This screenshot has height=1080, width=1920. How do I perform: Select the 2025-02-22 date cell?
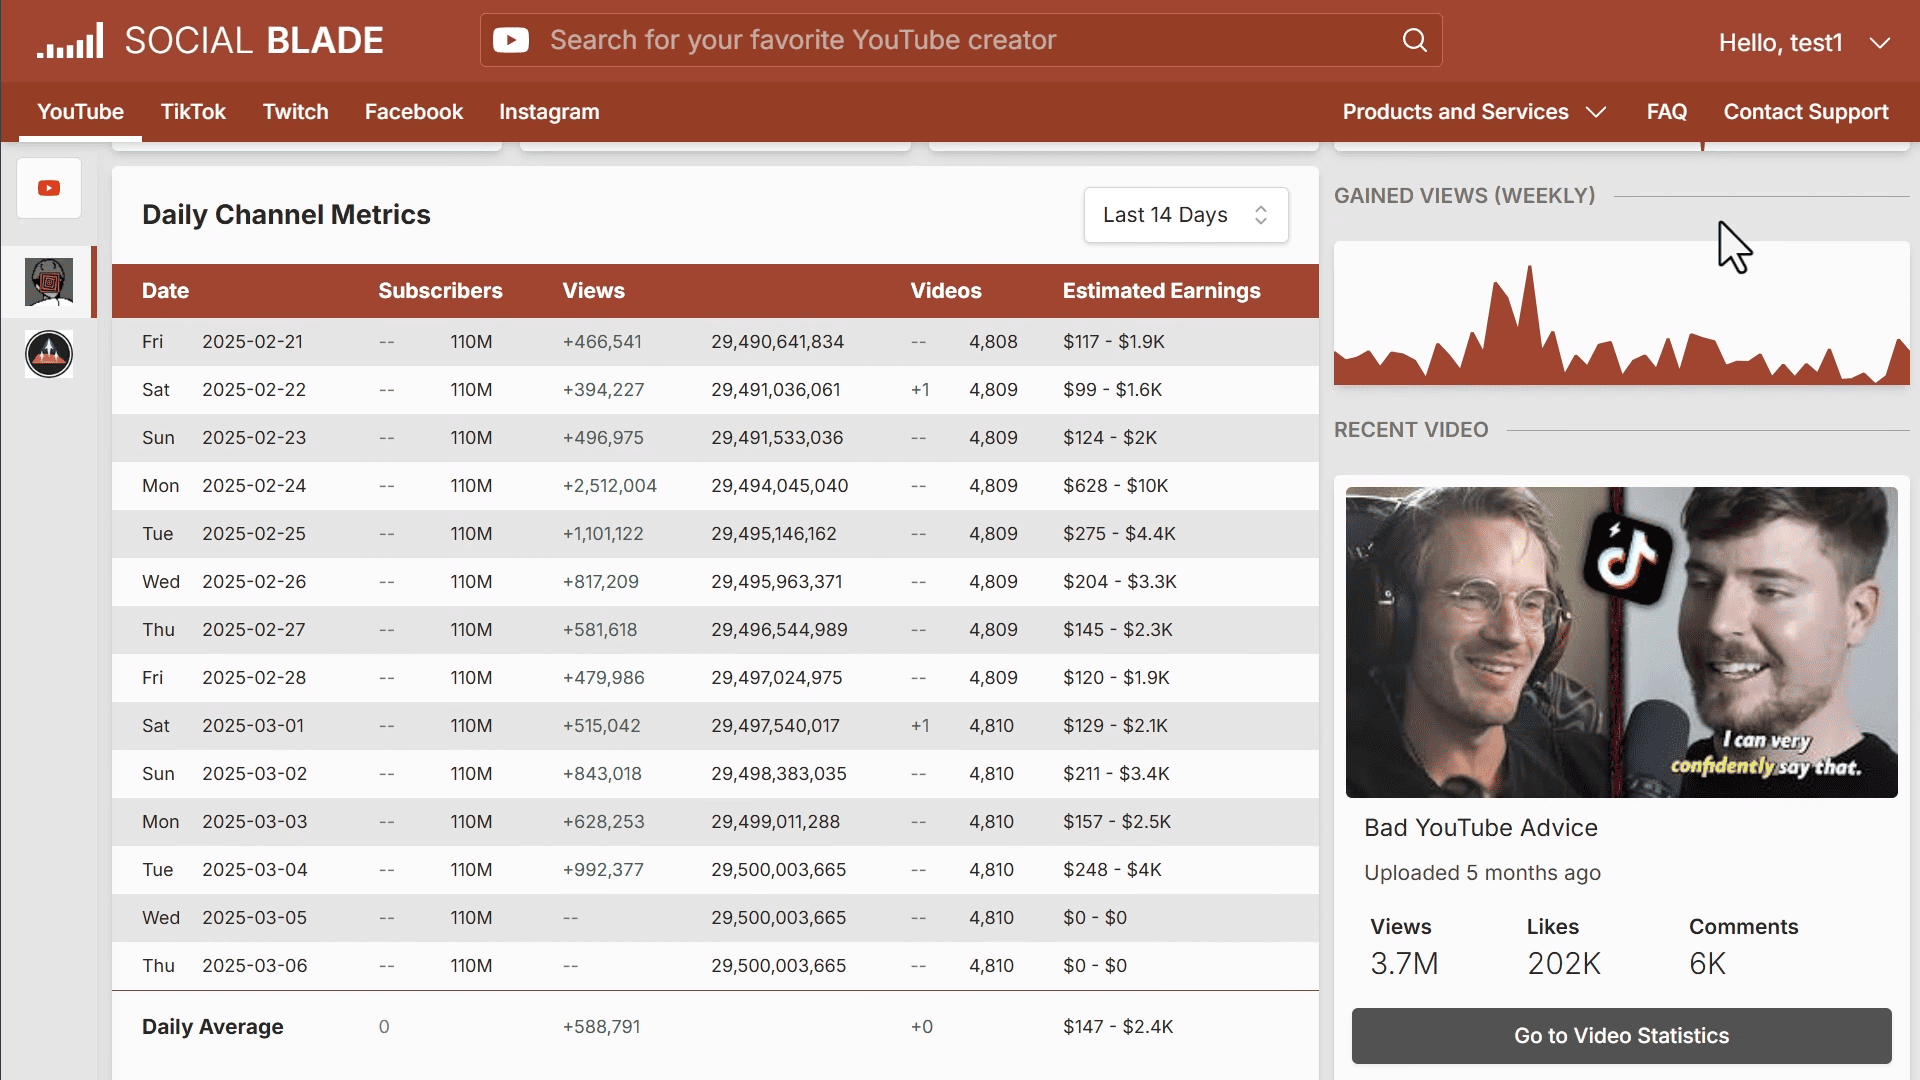(x=254, y=390)
